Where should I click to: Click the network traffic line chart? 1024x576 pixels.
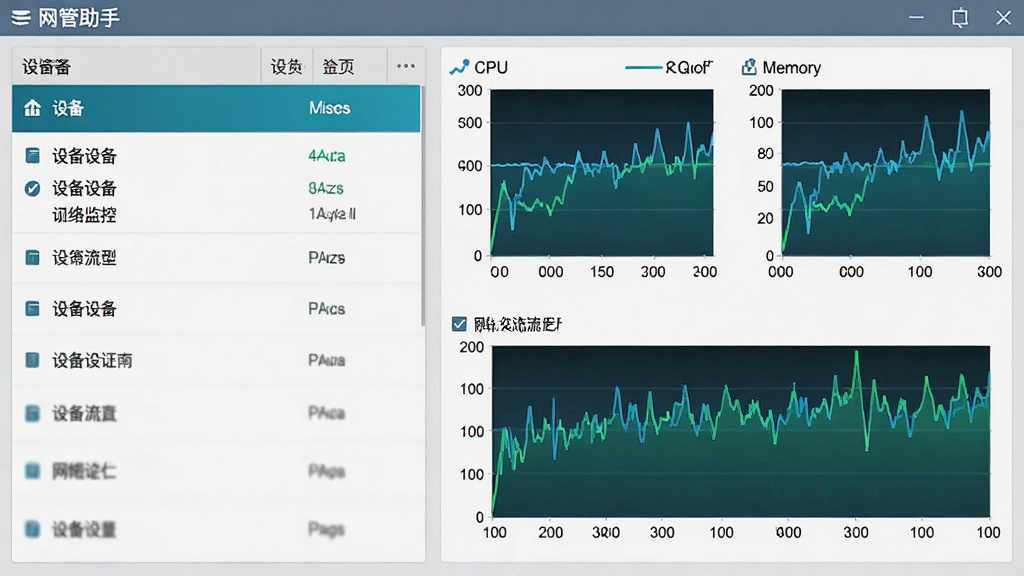tap(741, 432)
